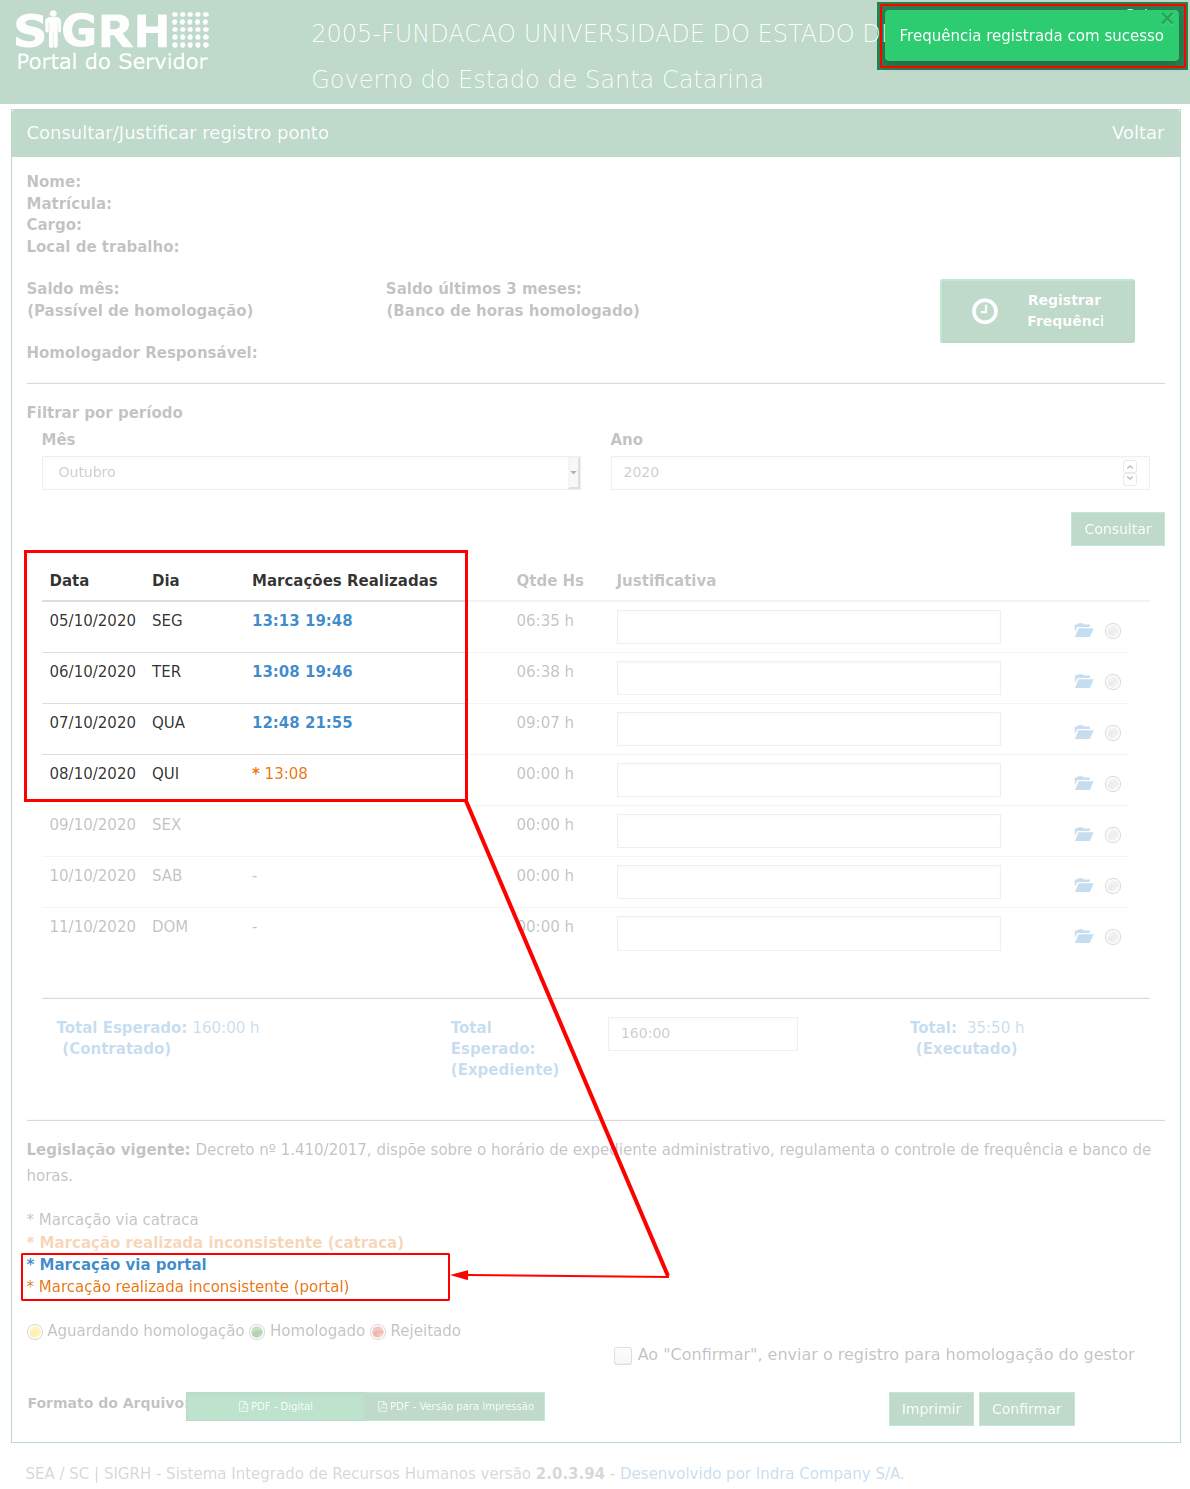Open folder icon for 07/10/2020 row
This screenshot has height=1489, width=1190.
click(1083, 732)
